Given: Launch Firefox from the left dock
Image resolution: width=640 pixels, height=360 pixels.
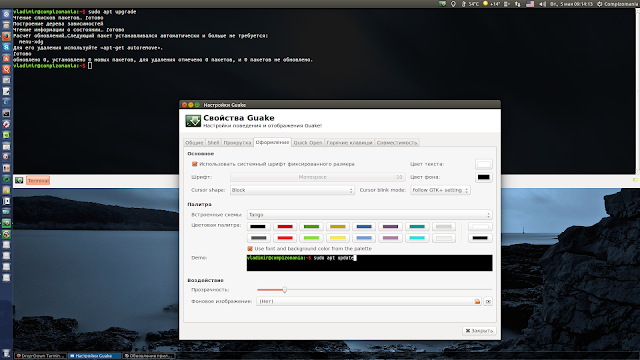Looking at the screenshot, I should click(x=6, y=36).
